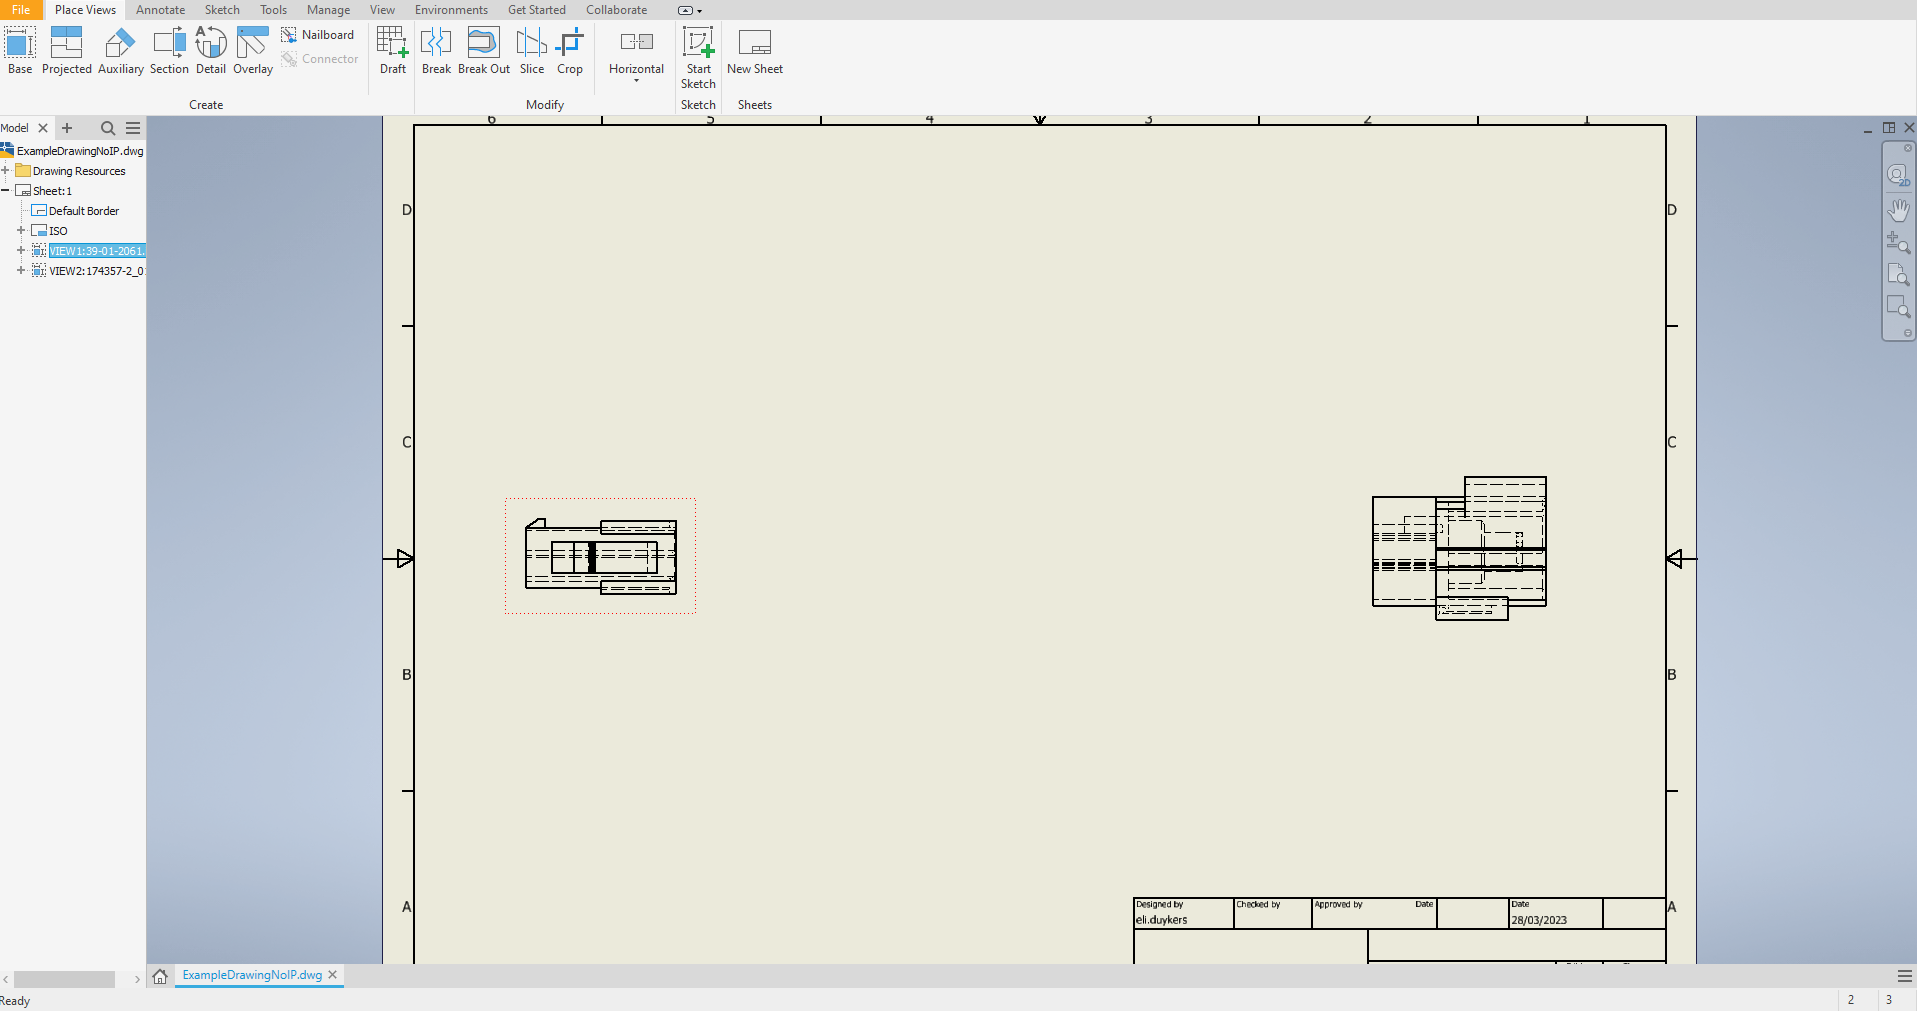The height and width of the screenshot is (1011, 1917).
Task: Switch to the Annotate ribbon tab
Action: (x=160, y=9)
